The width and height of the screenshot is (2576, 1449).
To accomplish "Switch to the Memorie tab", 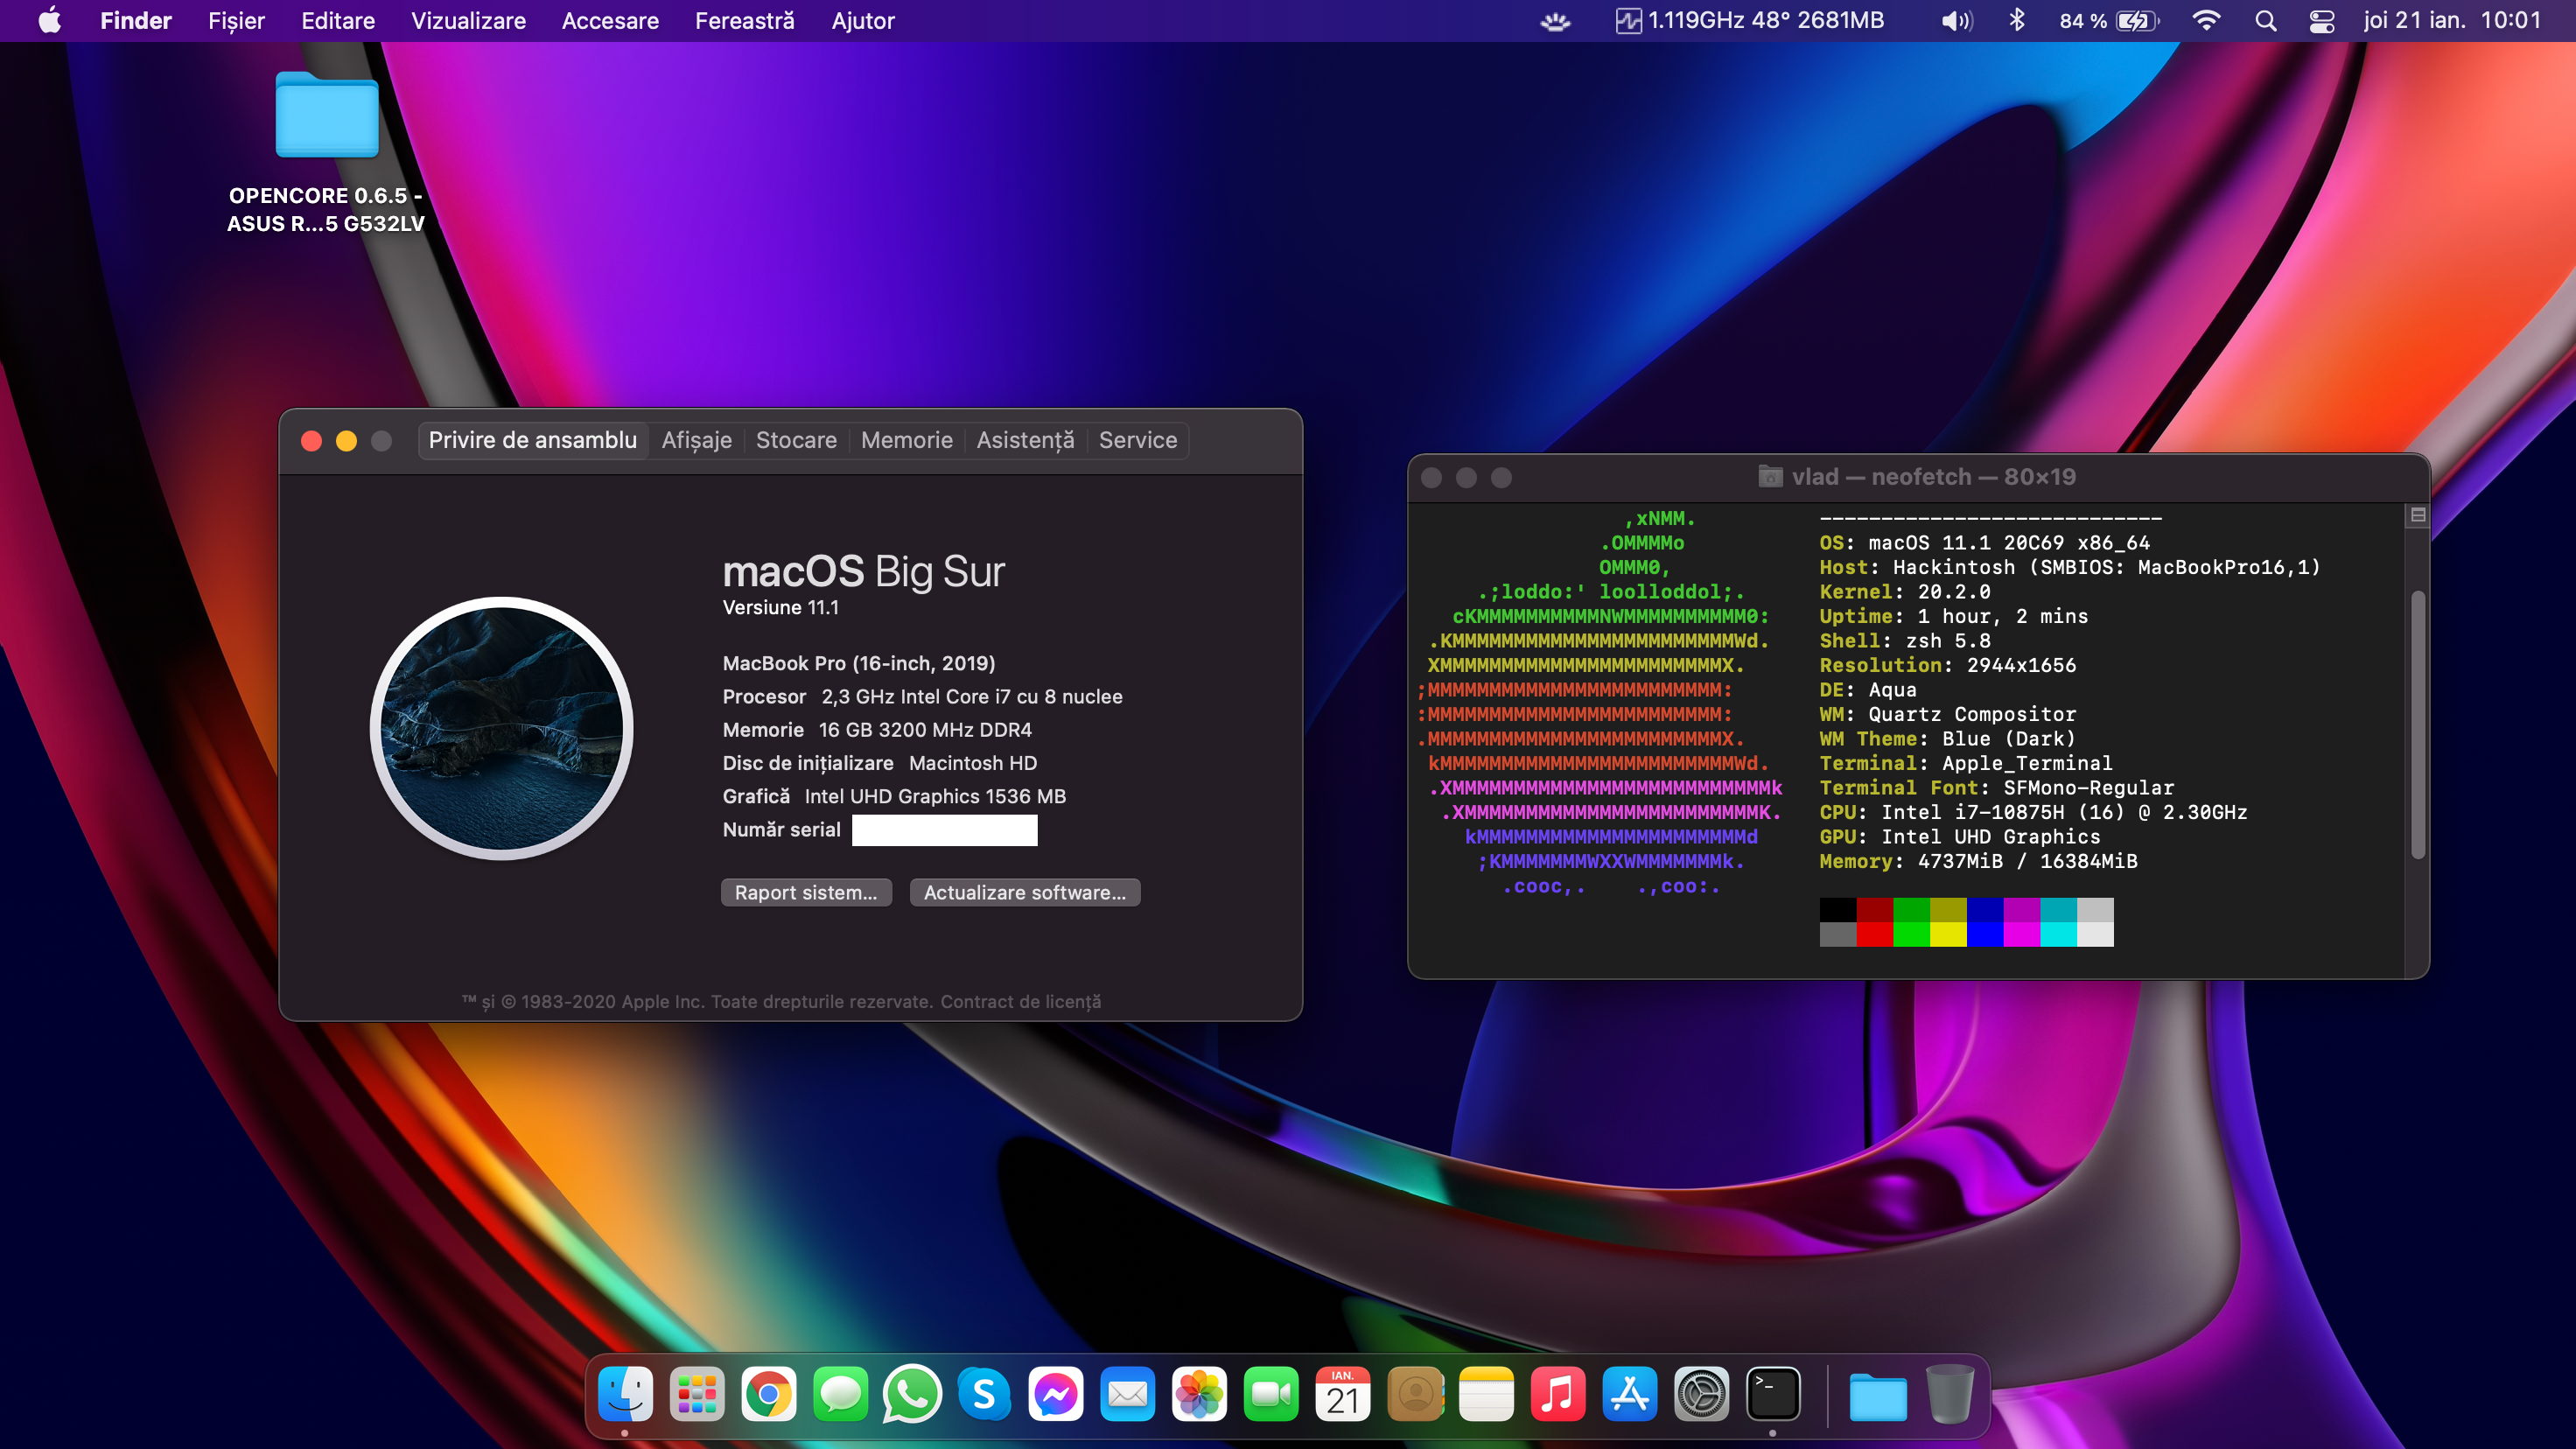I will (x=907, y=440).
